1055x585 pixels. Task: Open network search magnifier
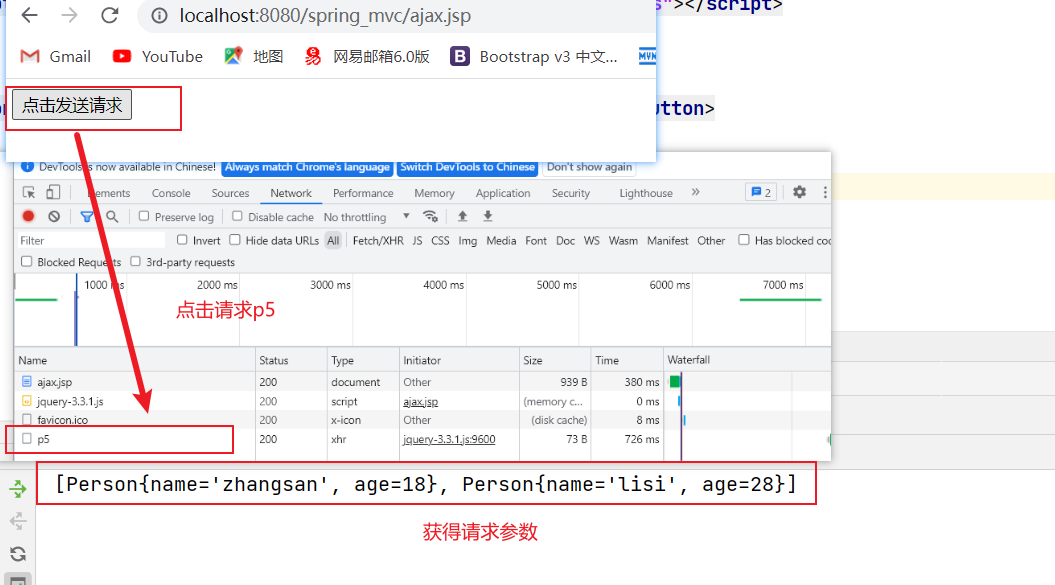pos(112,216)
